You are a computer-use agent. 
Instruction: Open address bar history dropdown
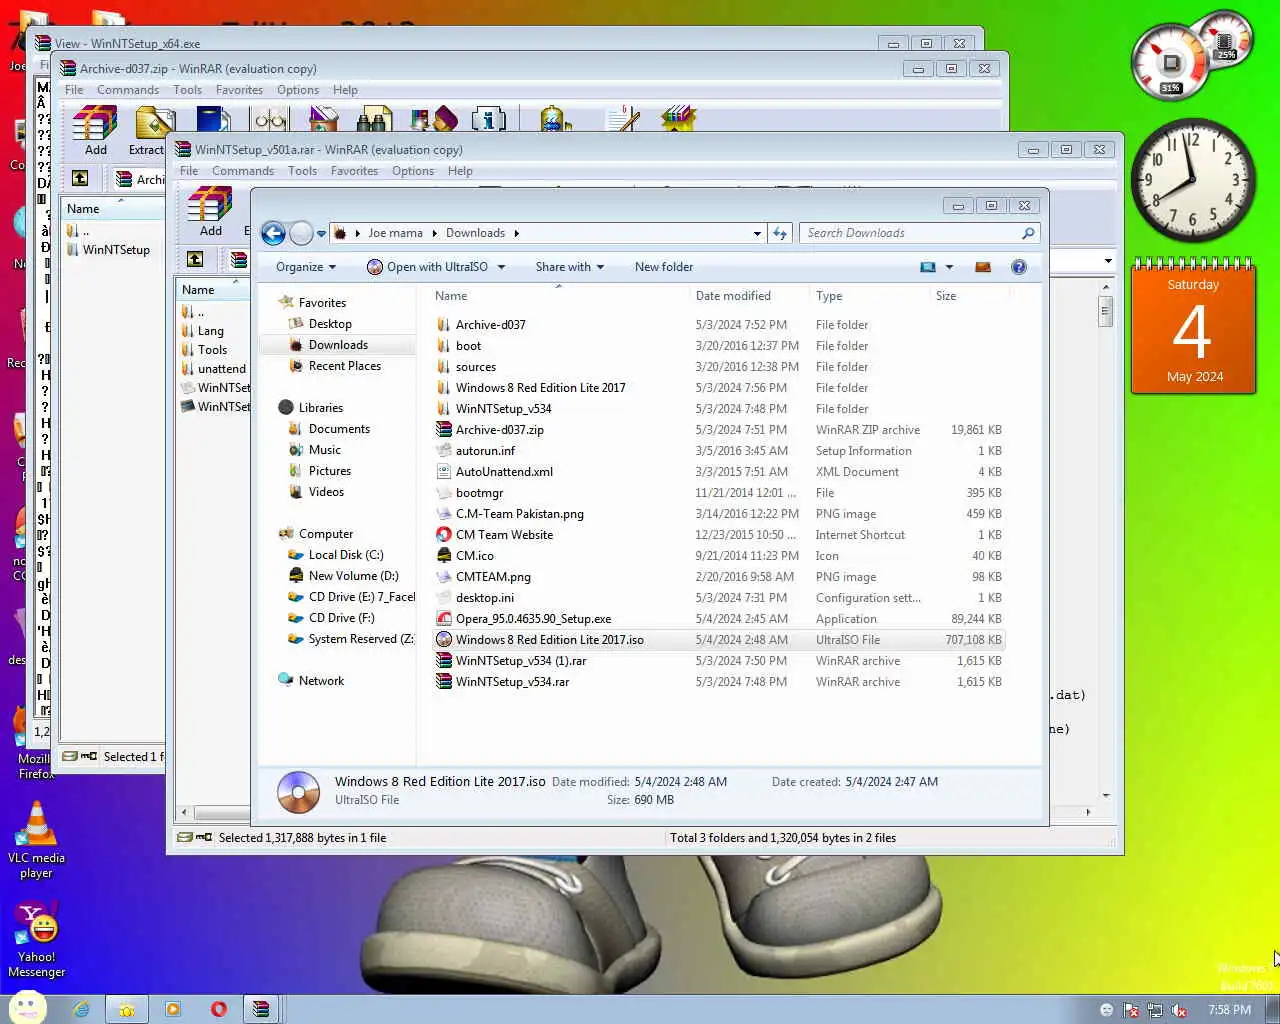point(757,233)
